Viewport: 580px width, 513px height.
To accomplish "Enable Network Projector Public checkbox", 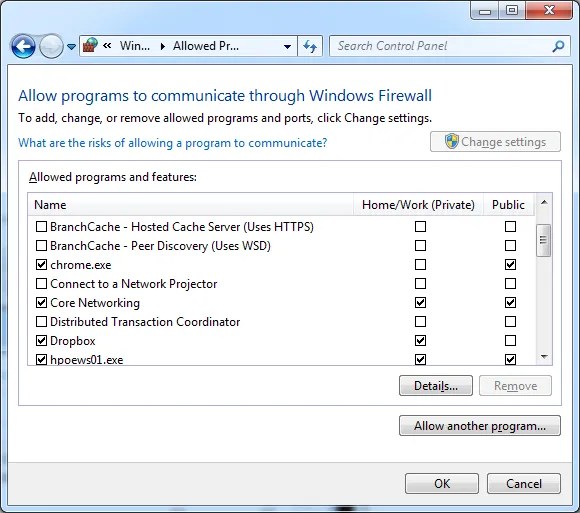I will click(x=510, y=284).
